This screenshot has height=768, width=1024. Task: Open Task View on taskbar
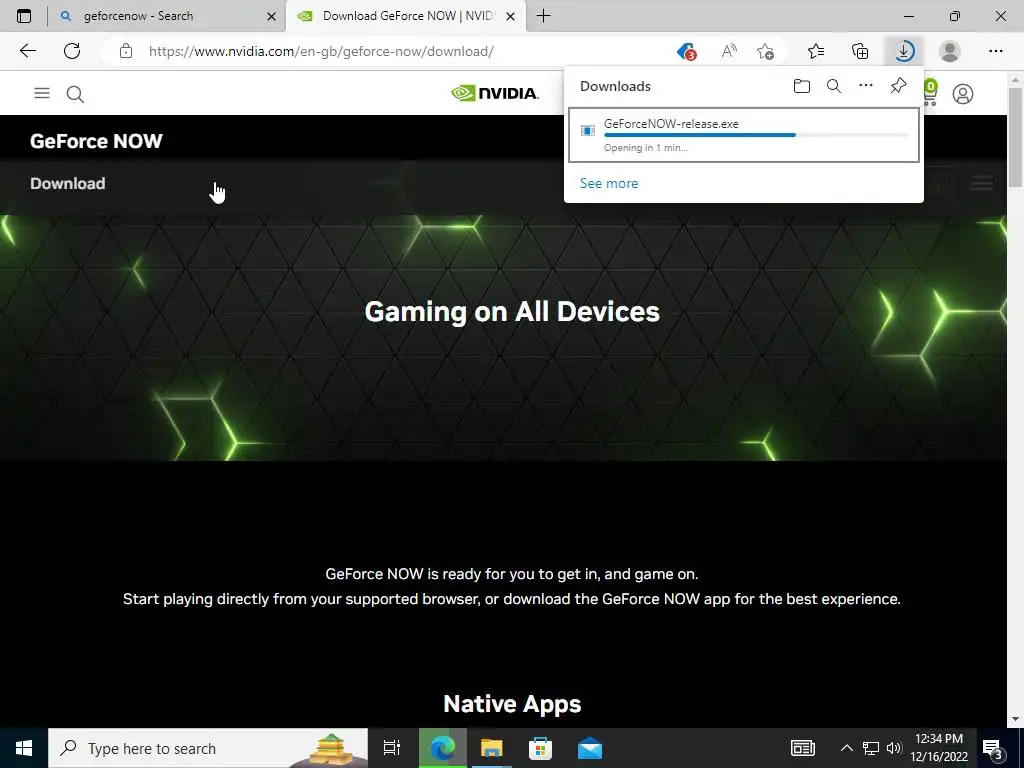(392, 748)
